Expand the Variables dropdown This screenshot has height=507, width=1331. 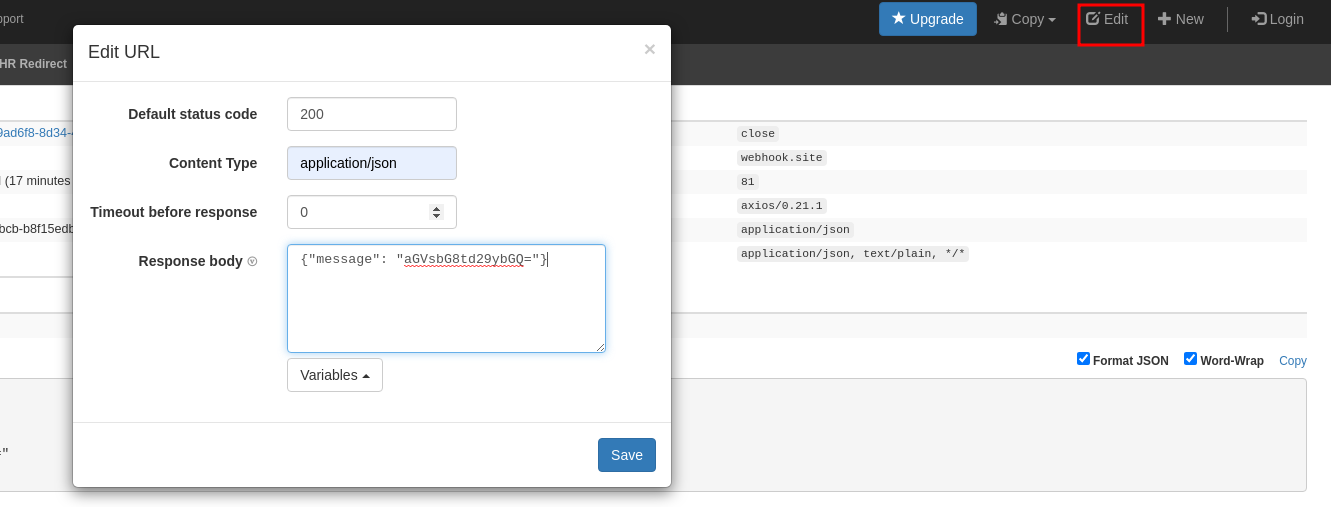point(334,375)
